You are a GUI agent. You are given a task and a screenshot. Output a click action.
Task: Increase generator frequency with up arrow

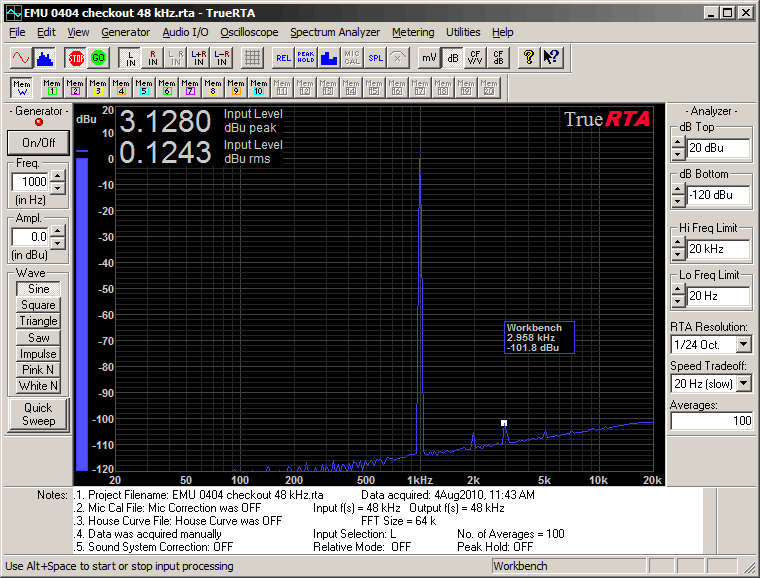click(x=58, y=176)
